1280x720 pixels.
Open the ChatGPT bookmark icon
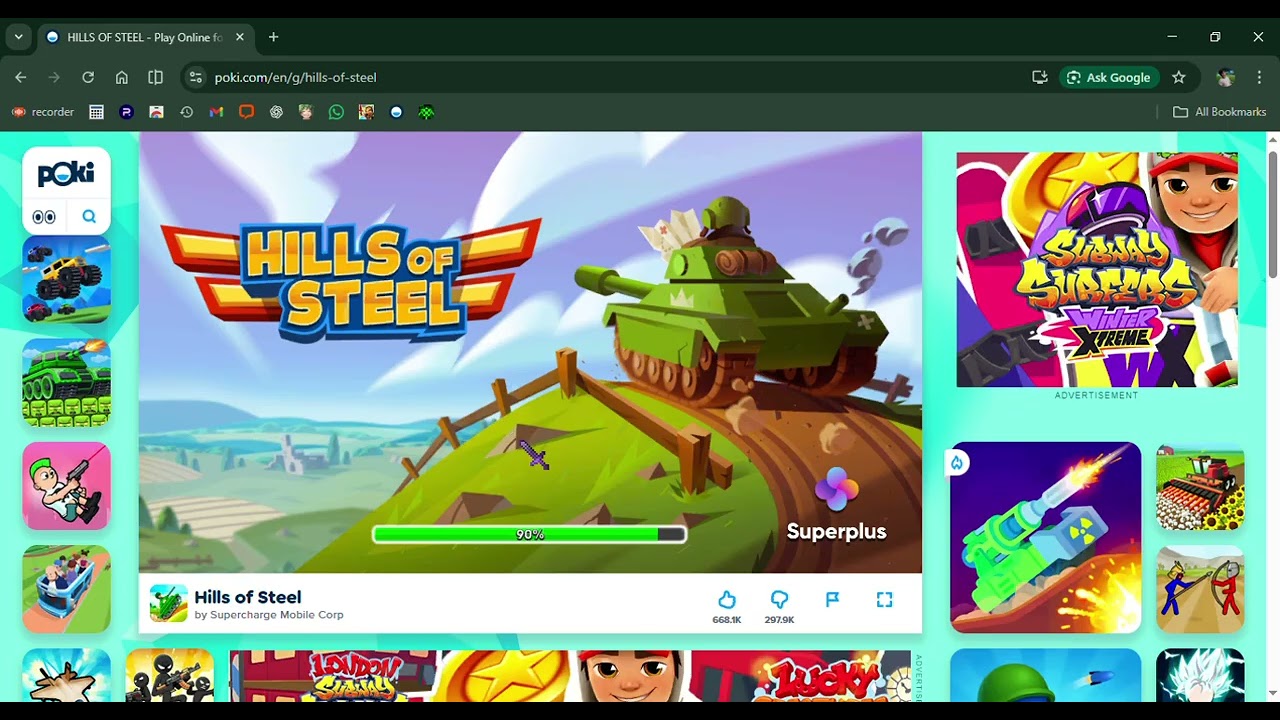(276, 112)
